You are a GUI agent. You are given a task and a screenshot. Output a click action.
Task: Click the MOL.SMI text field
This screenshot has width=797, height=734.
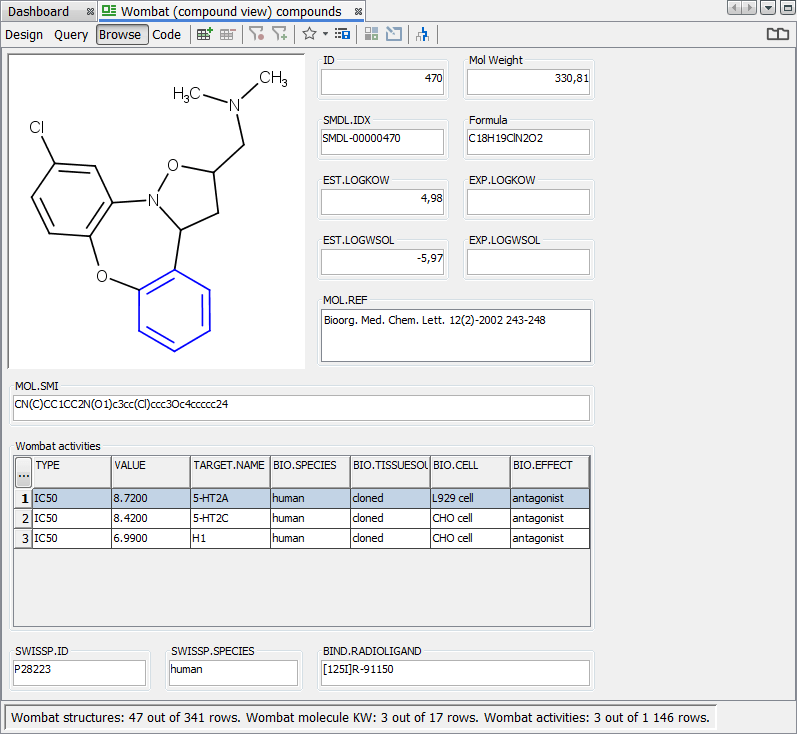click(301, 407)
